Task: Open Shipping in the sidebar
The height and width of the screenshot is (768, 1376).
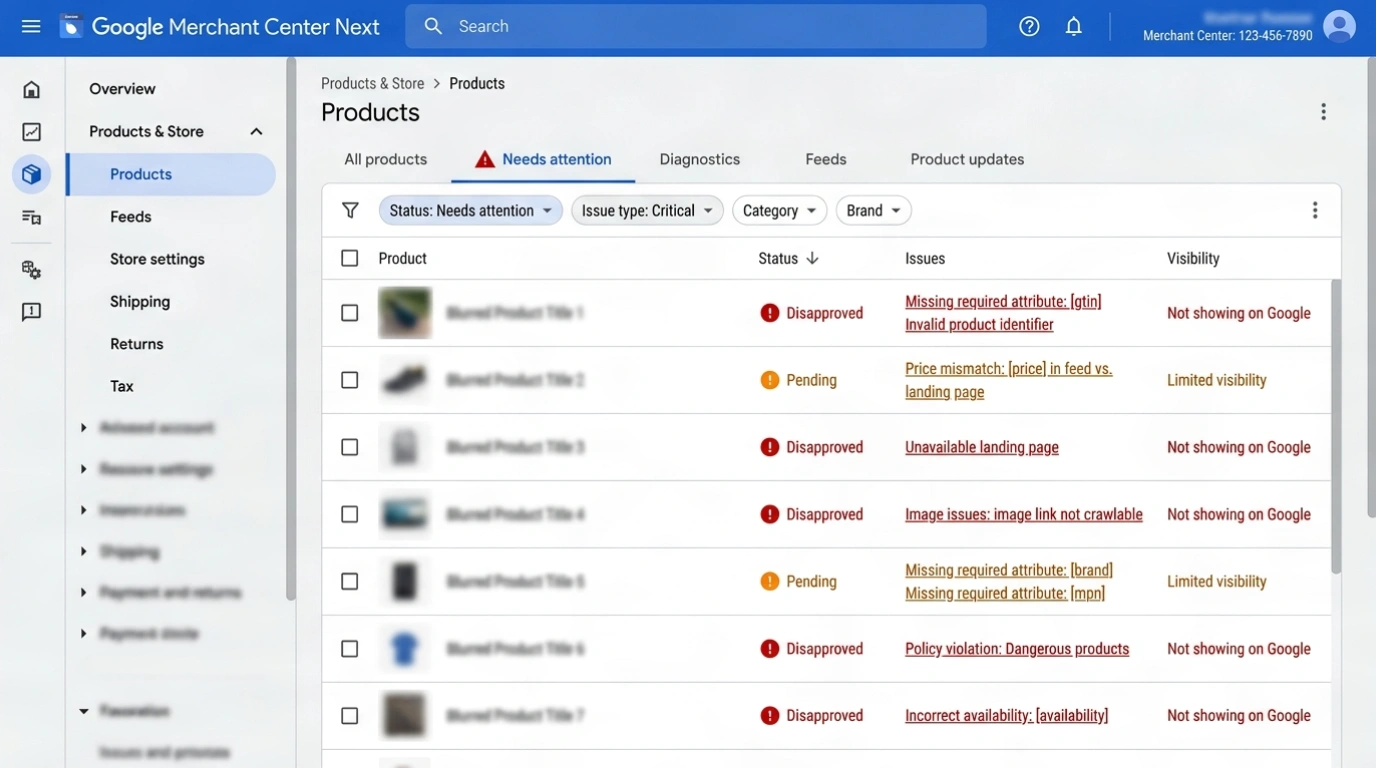Action: pos(140,301)
